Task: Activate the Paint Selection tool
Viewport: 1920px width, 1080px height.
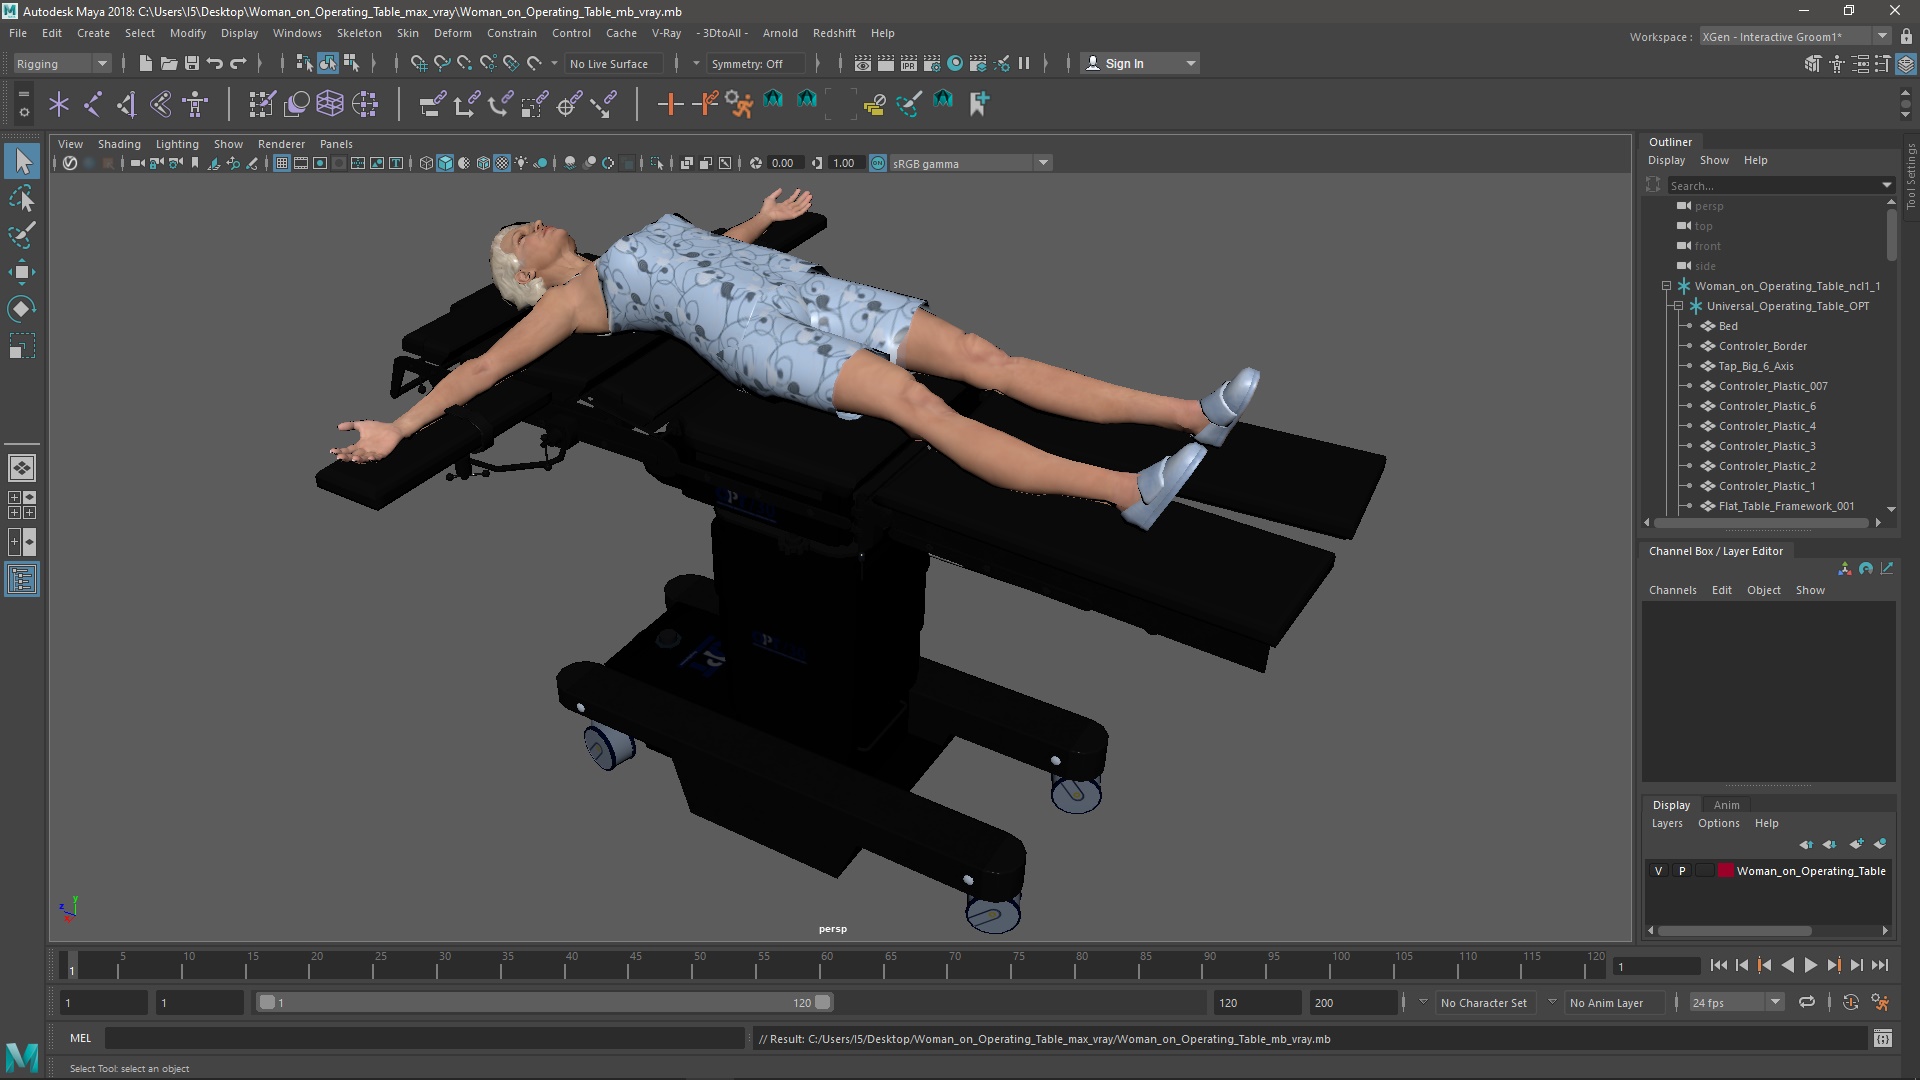Action: (22, 236)
